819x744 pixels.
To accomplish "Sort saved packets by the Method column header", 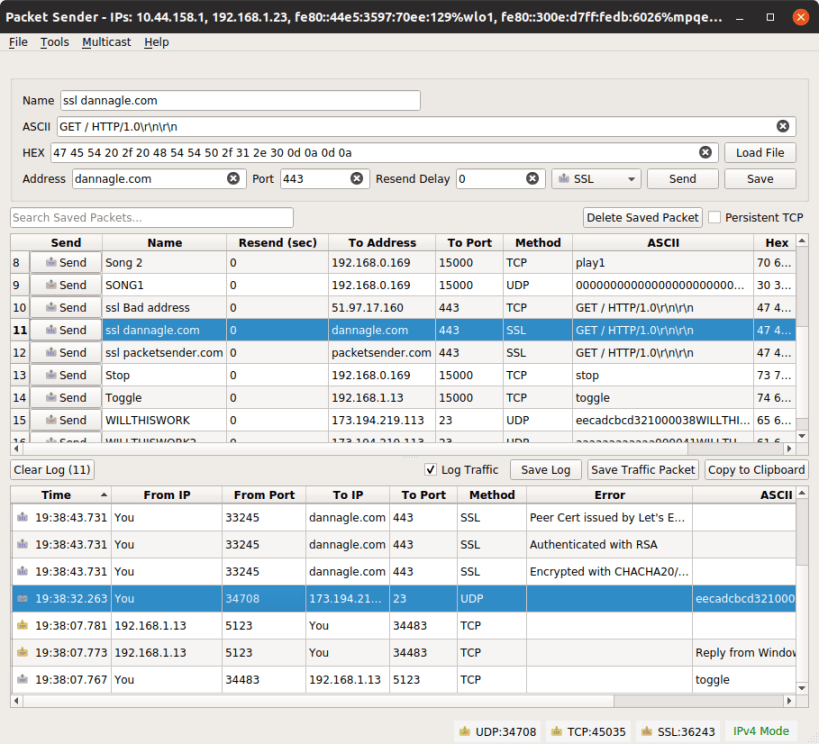I will (x=537, y=242).
